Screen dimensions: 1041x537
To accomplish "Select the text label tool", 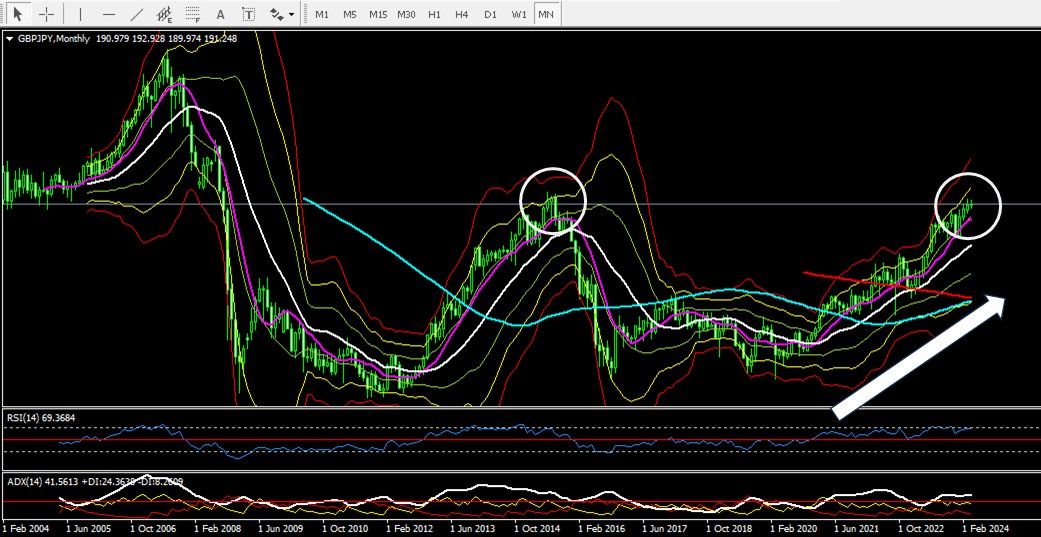I will coord(248,14).
